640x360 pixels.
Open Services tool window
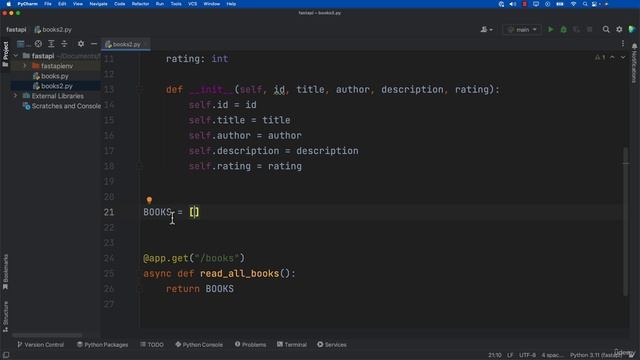[332, 344]
